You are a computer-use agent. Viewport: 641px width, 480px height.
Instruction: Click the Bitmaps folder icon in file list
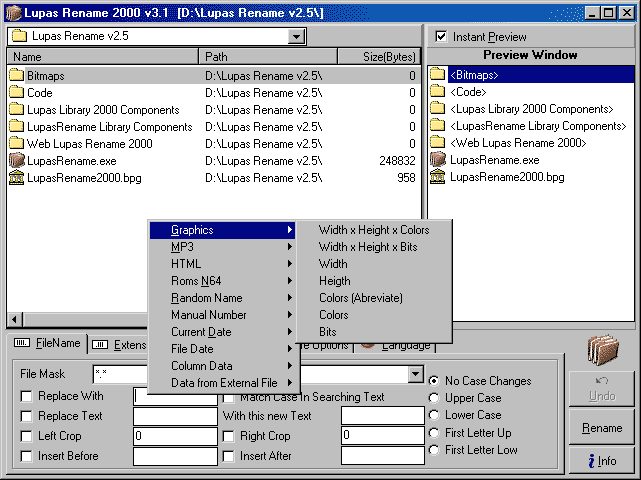tap(17, 75)
